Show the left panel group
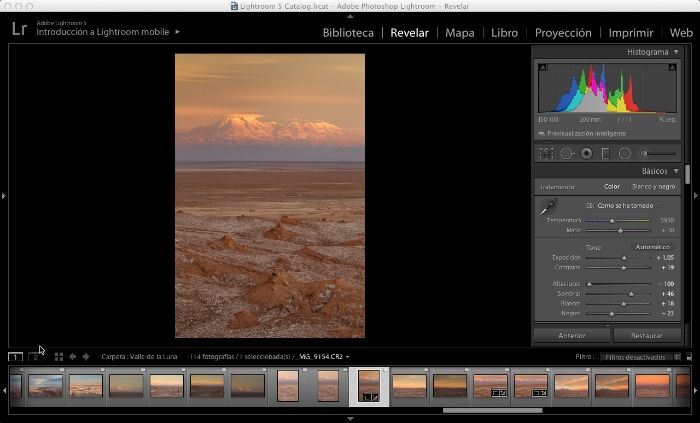Image resolution: width=700 pixels, height=423 pixels. tap(4, 195)
